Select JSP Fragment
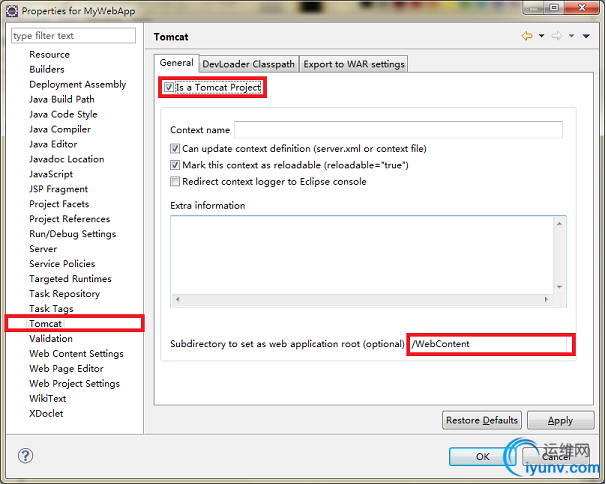 click(58, 189)
